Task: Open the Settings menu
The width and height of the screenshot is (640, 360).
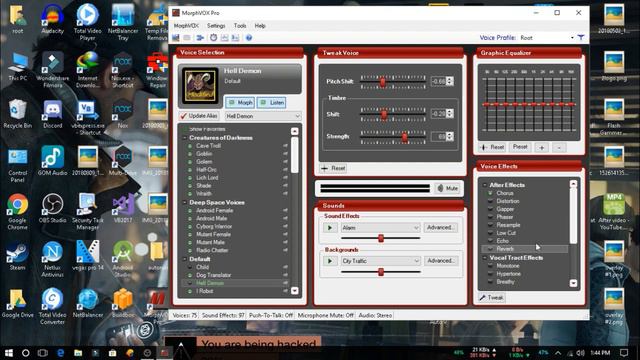Action: [216, 26]
